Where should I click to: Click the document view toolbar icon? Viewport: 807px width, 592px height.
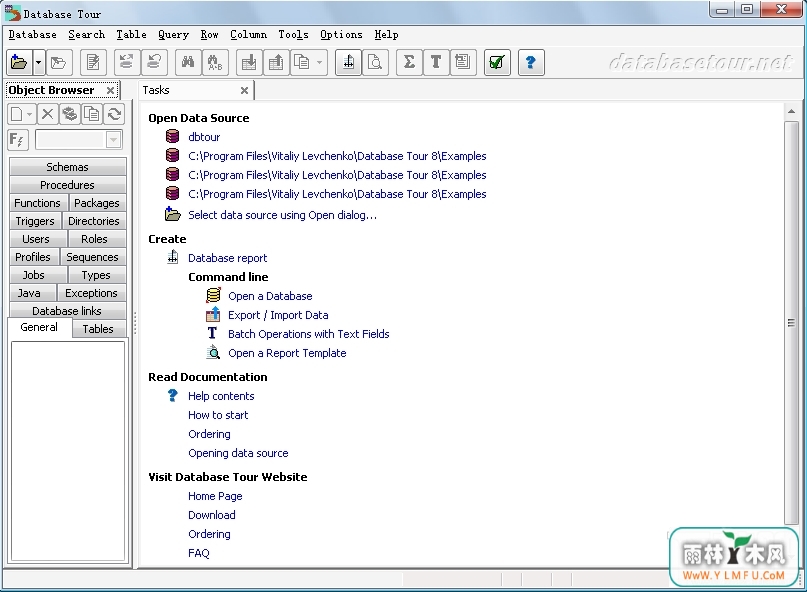pyautogui.click(x=463, y=63)
